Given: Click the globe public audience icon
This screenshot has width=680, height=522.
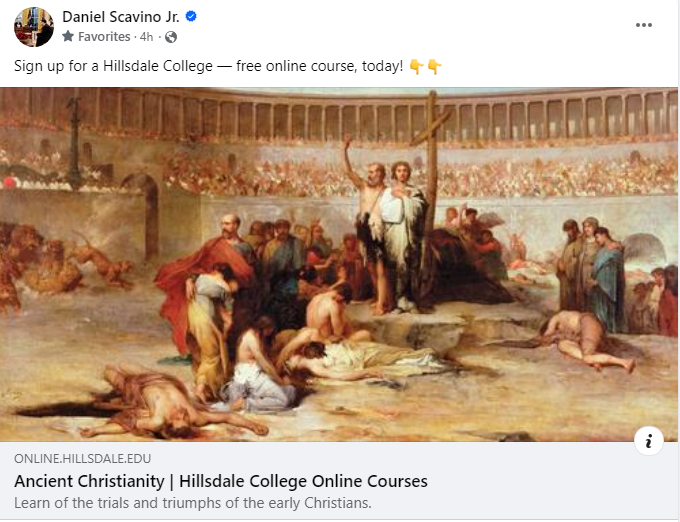Looking at the screenshot, I should click(x=171, y=37).
